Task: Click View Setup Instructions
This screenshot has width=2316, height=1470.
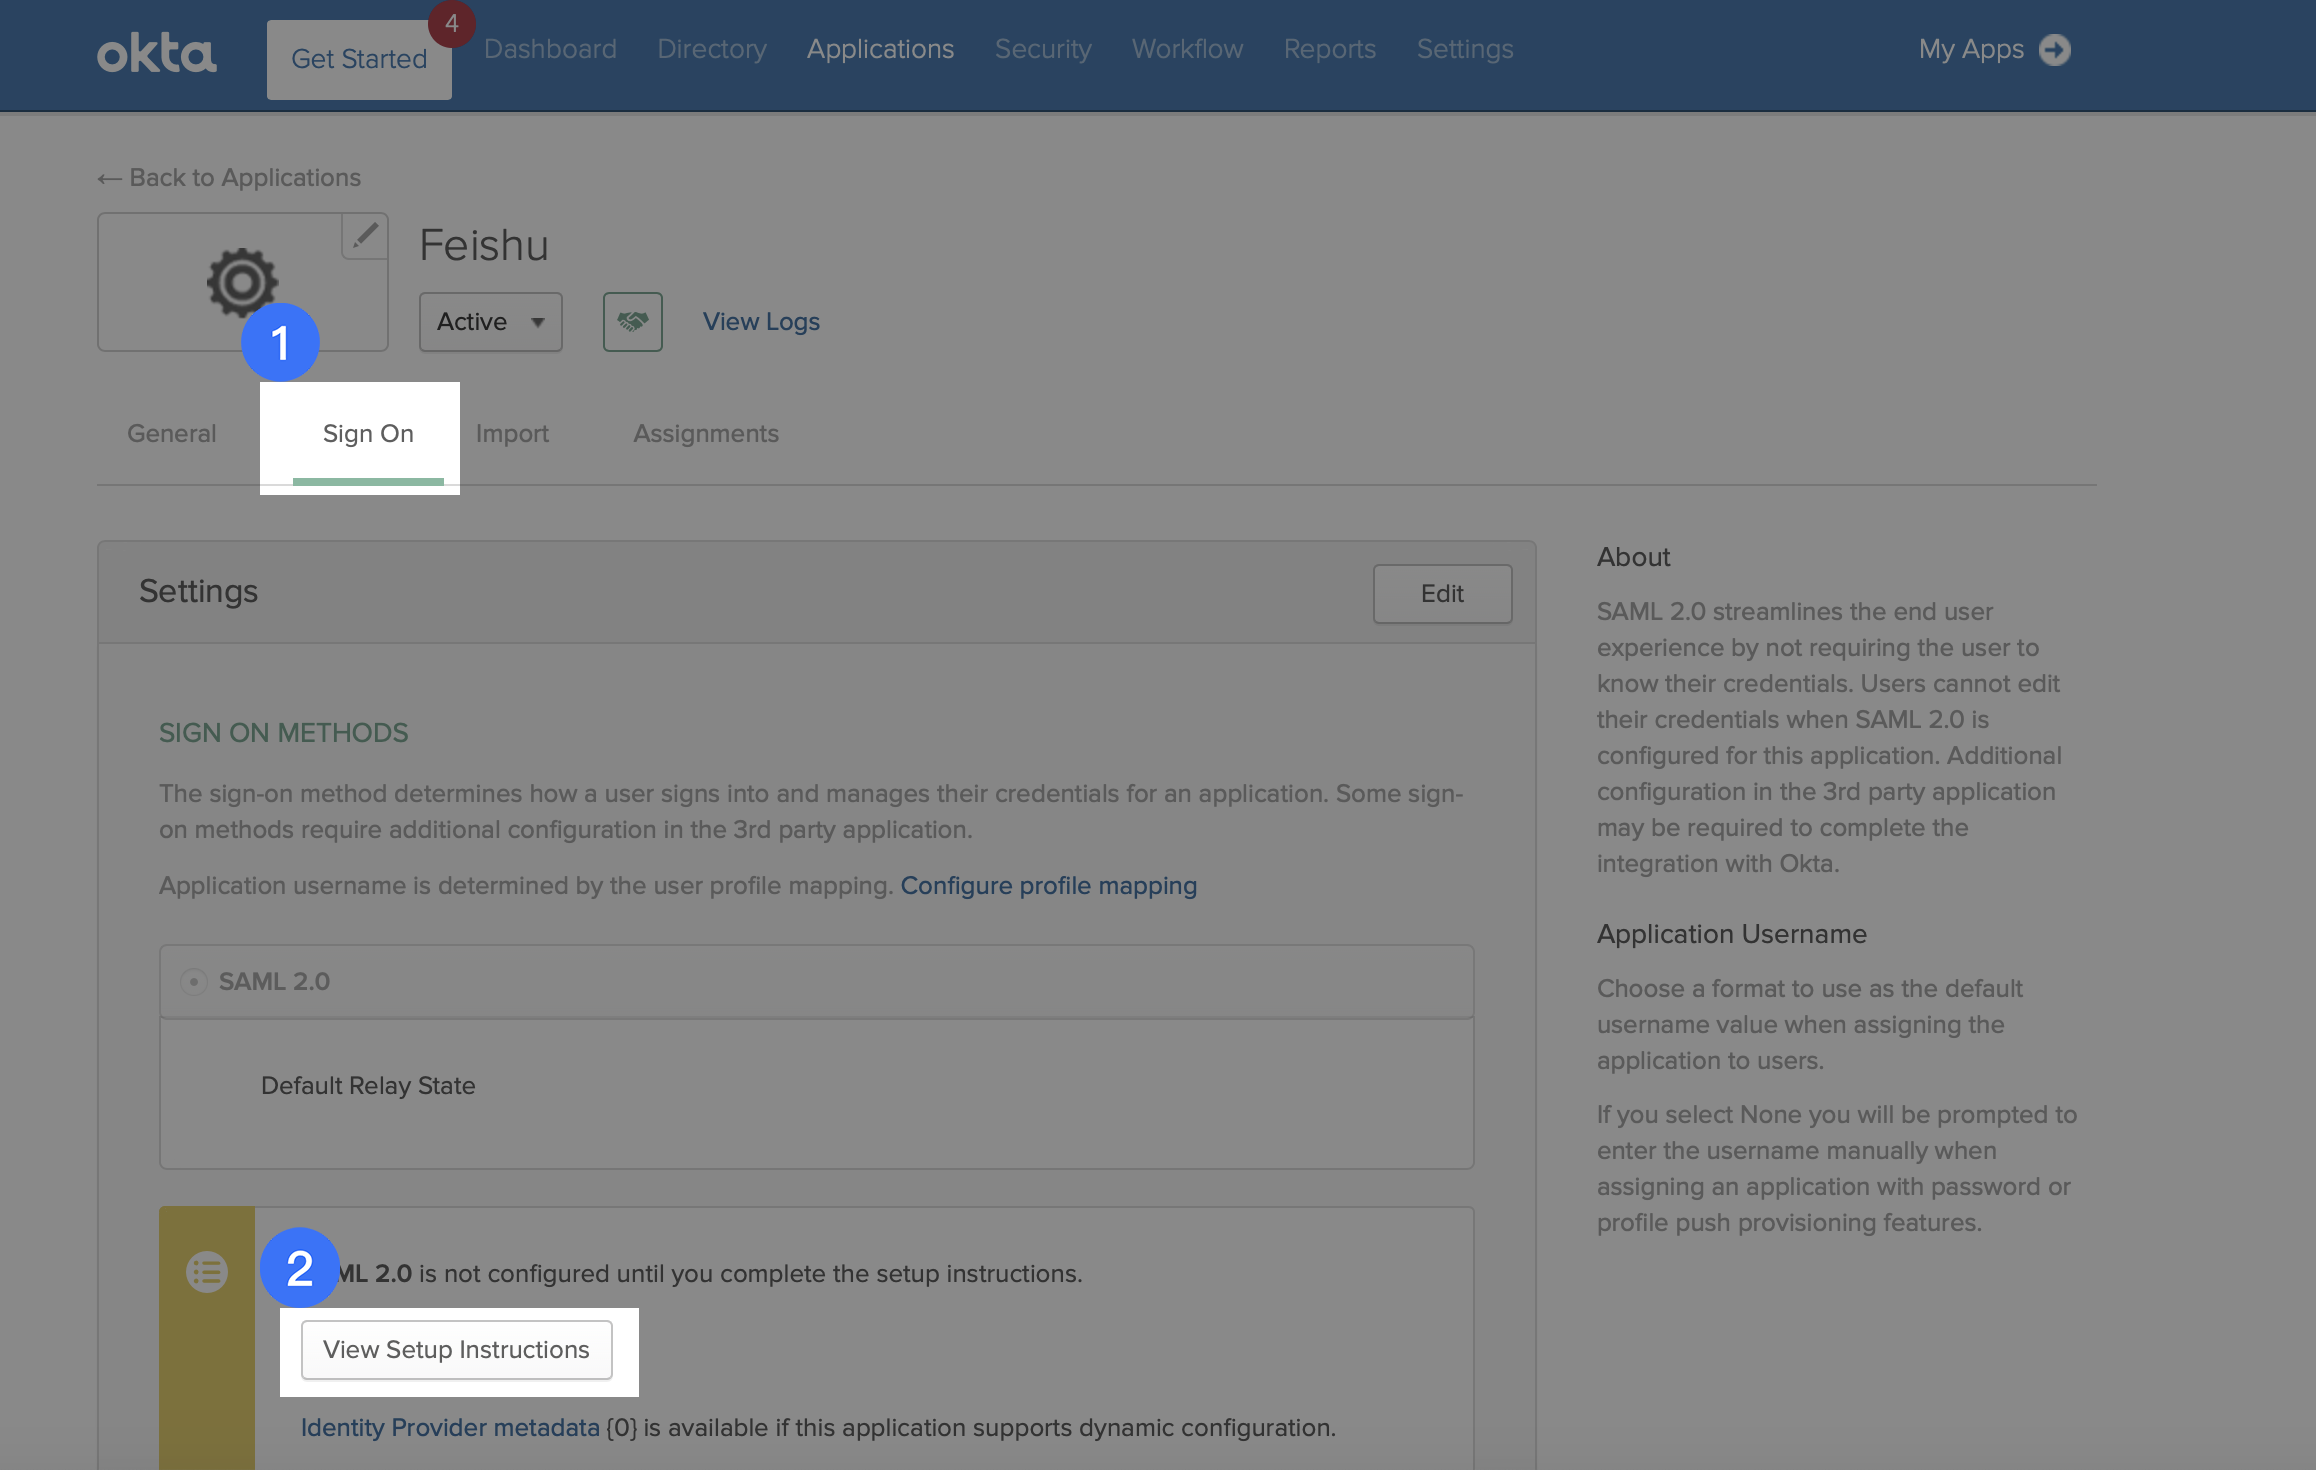Action: click(x=457, y=1349)
